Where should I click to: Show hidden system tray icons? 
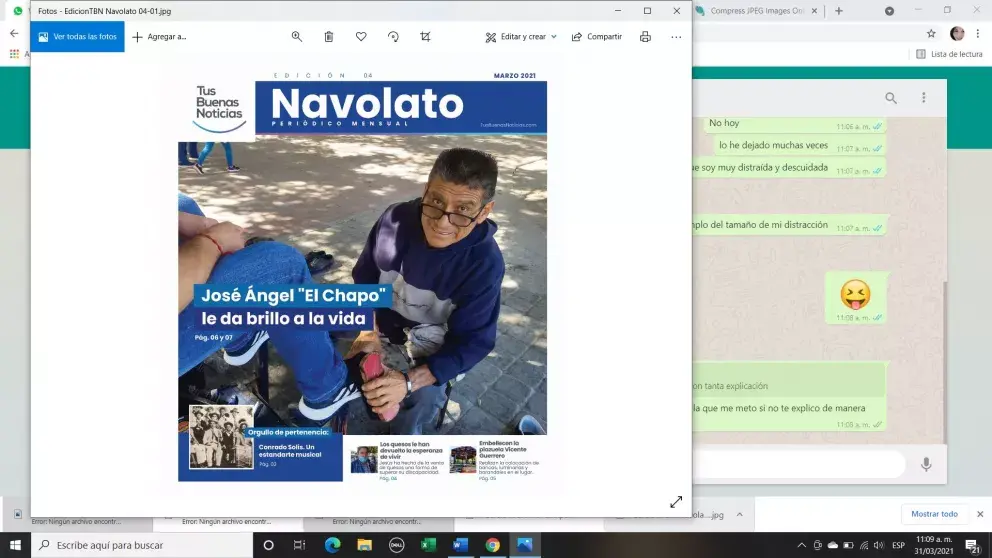802,545
